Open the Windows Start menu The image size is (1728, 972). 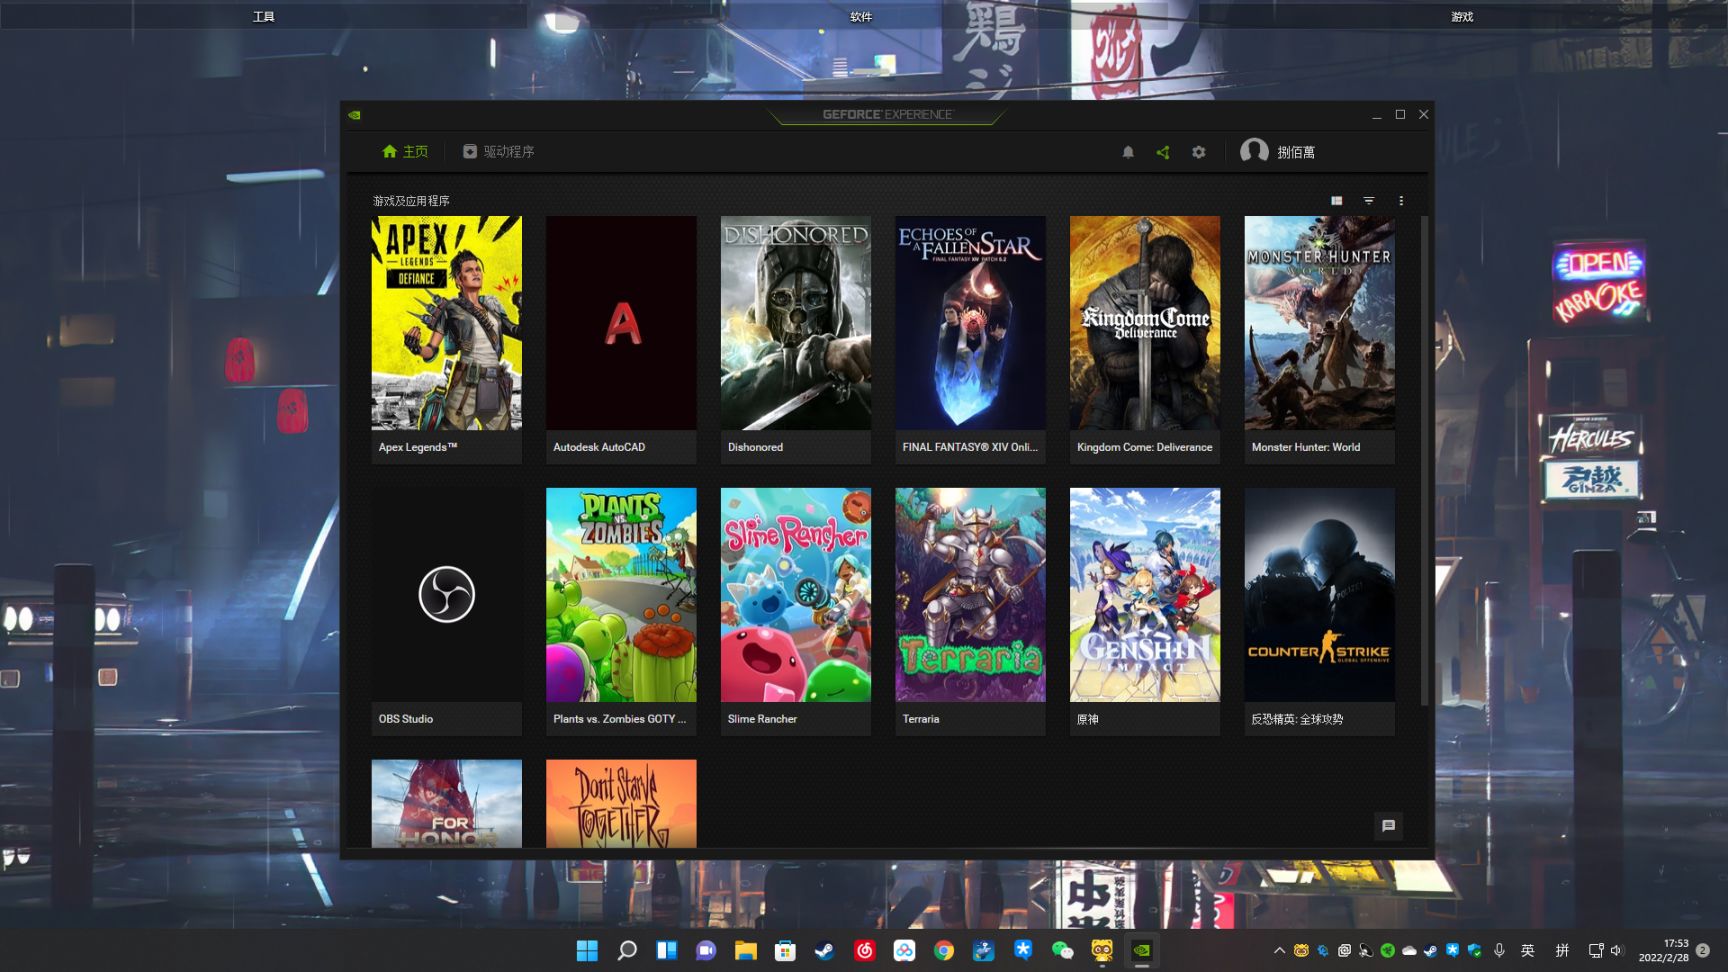pyautogui.click(x=587, y=950)
